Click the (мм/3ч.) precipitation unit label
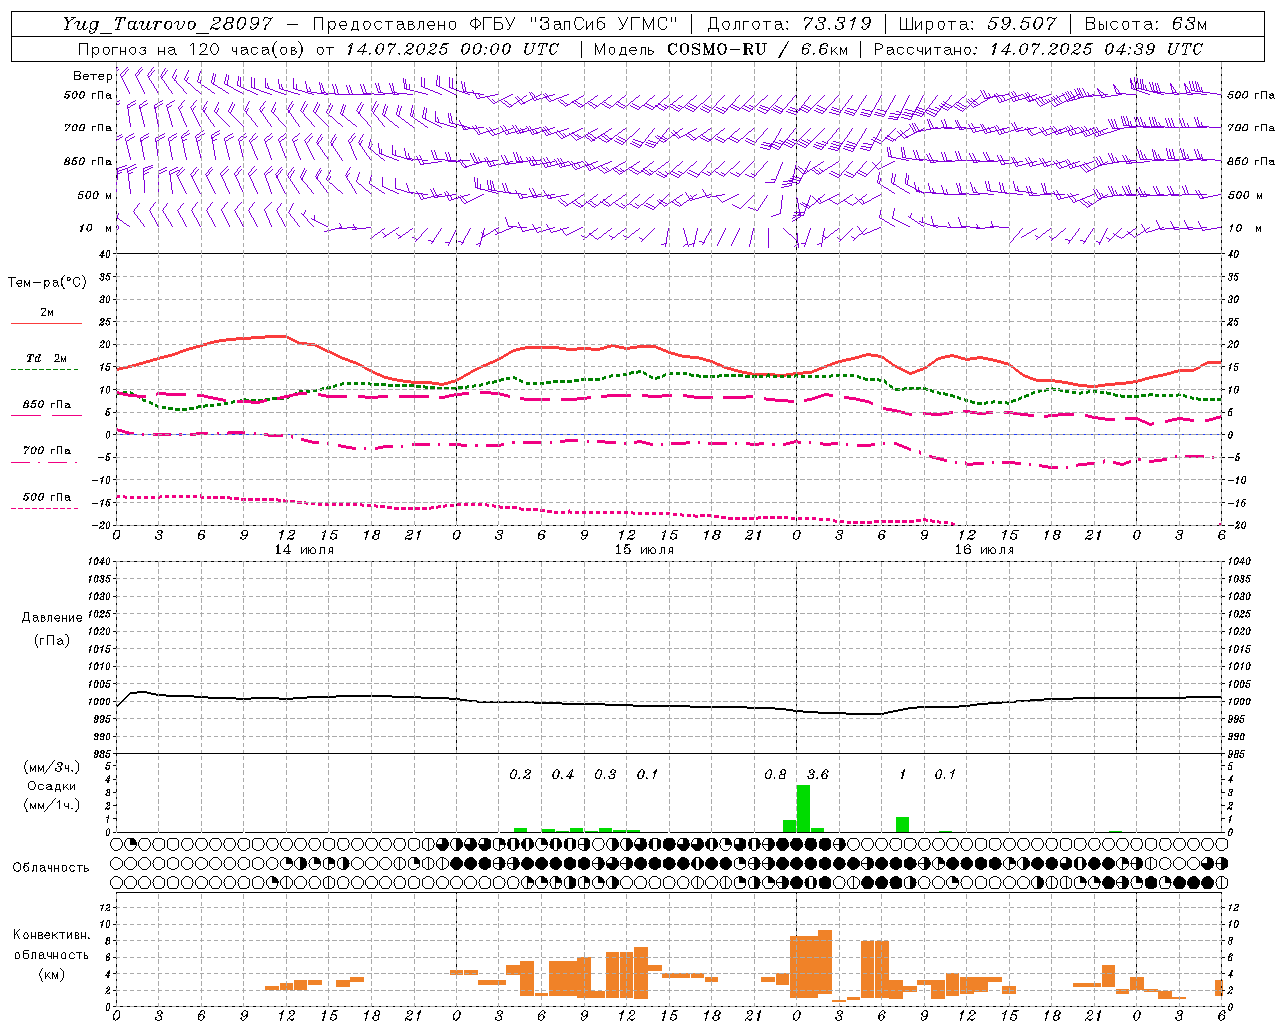 click(x=51, y=767)
